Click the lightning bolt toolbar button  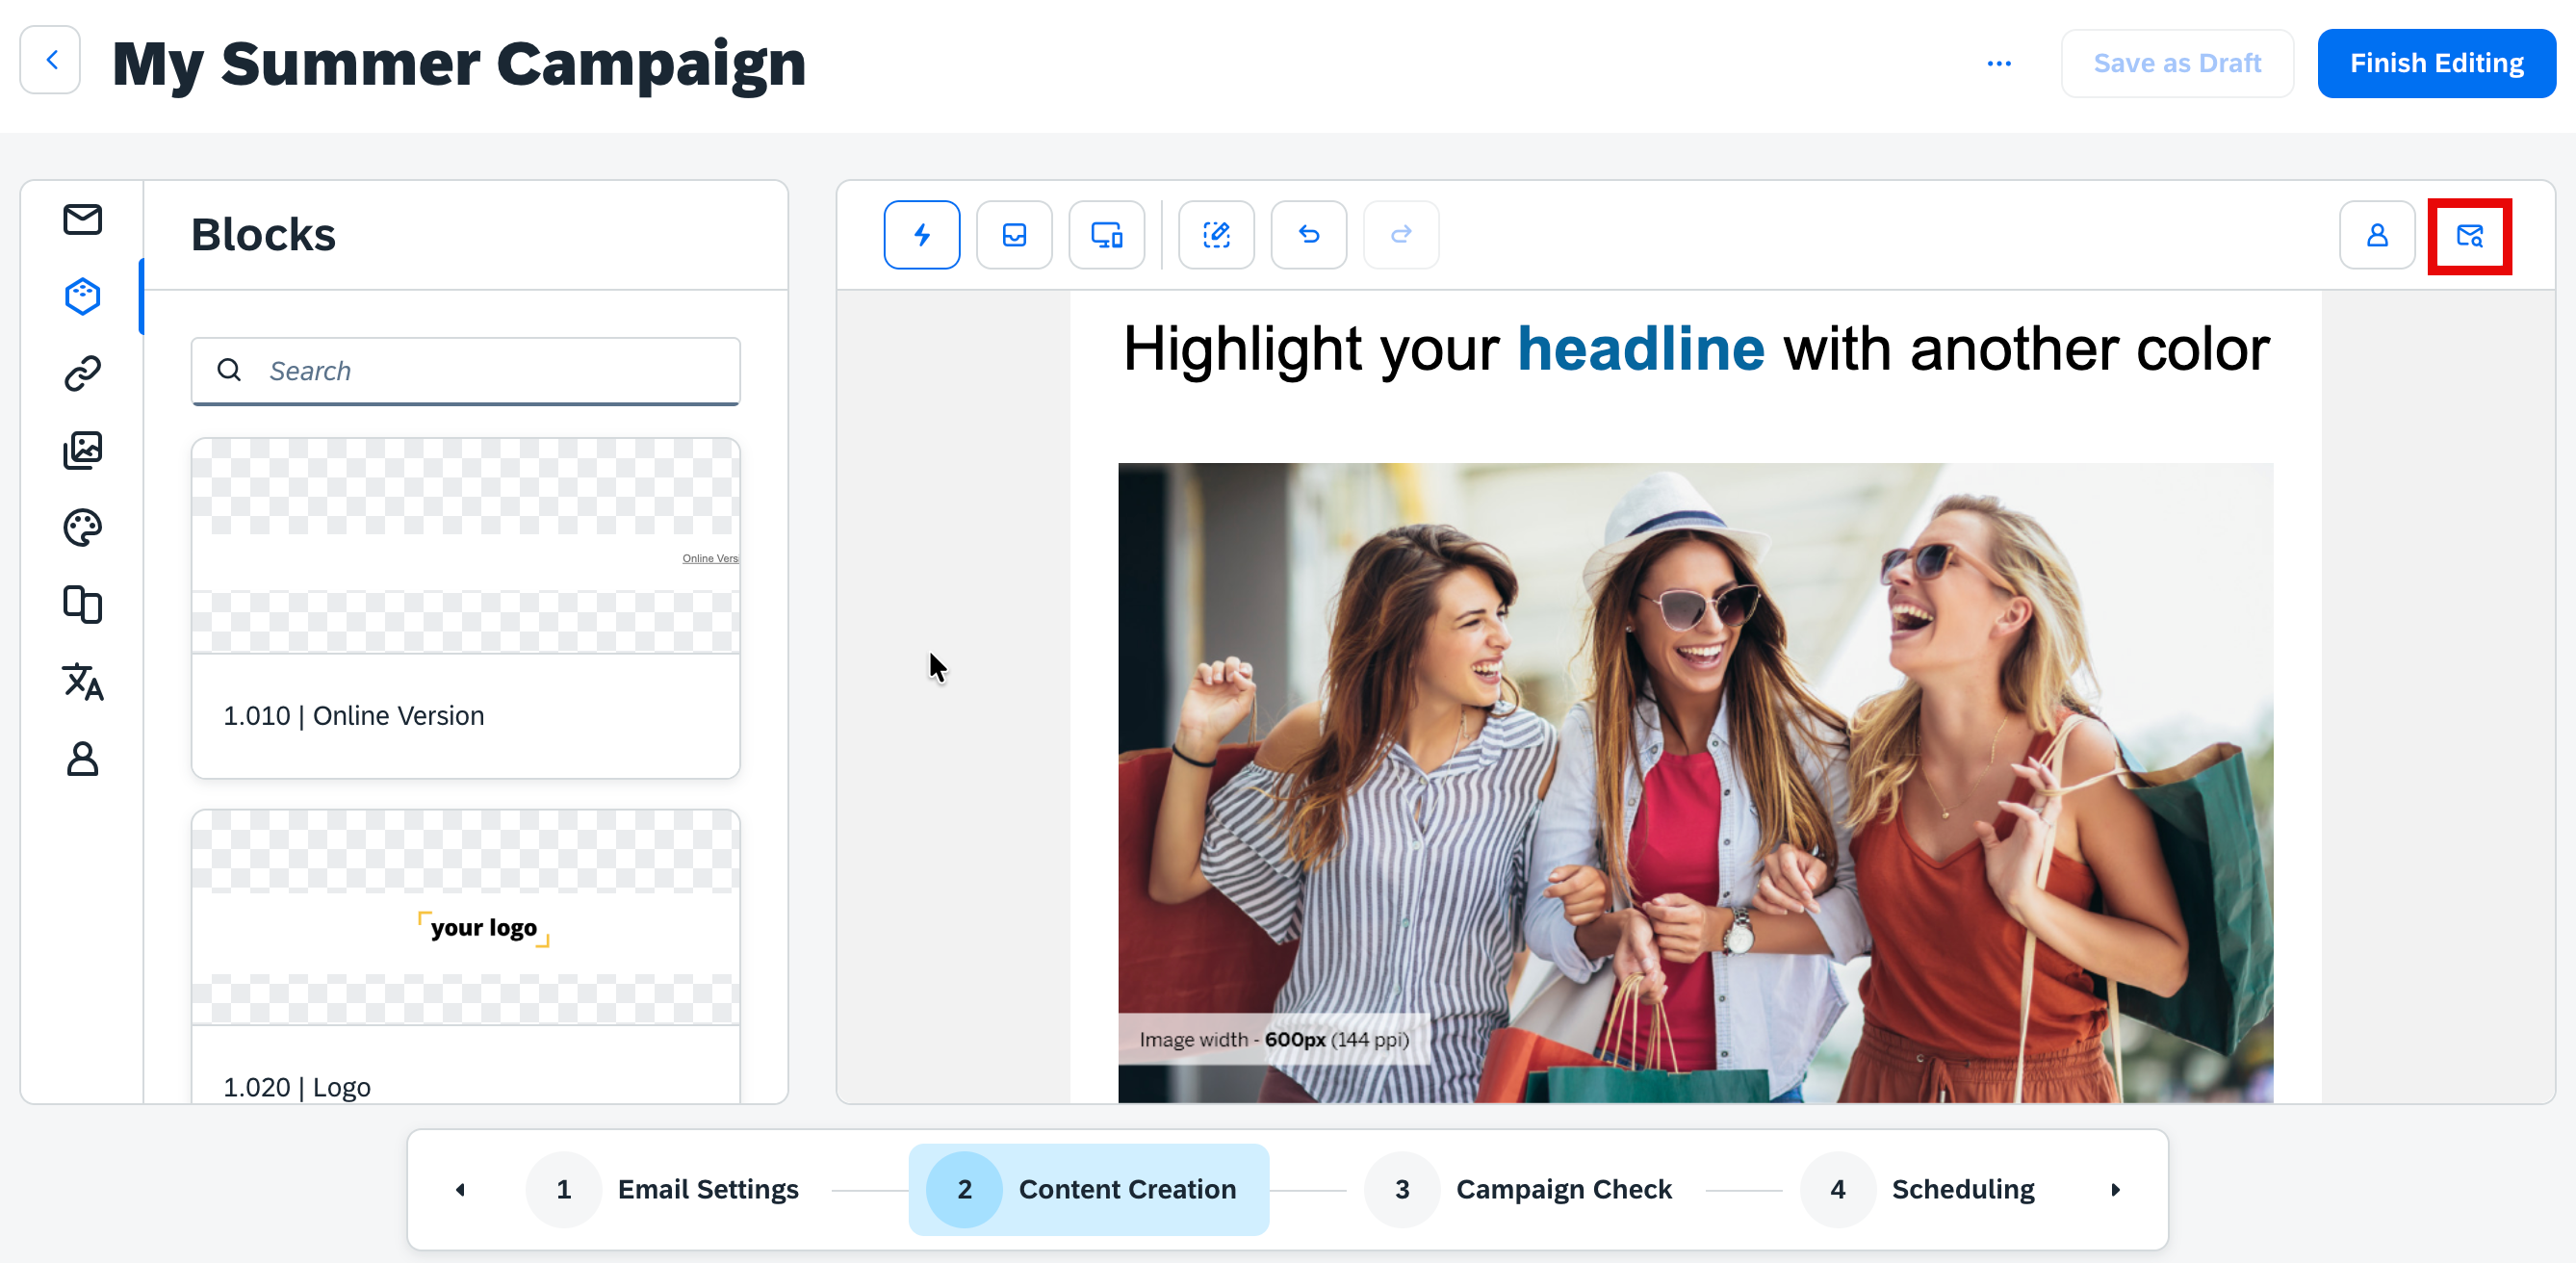(x=921, y=235)
